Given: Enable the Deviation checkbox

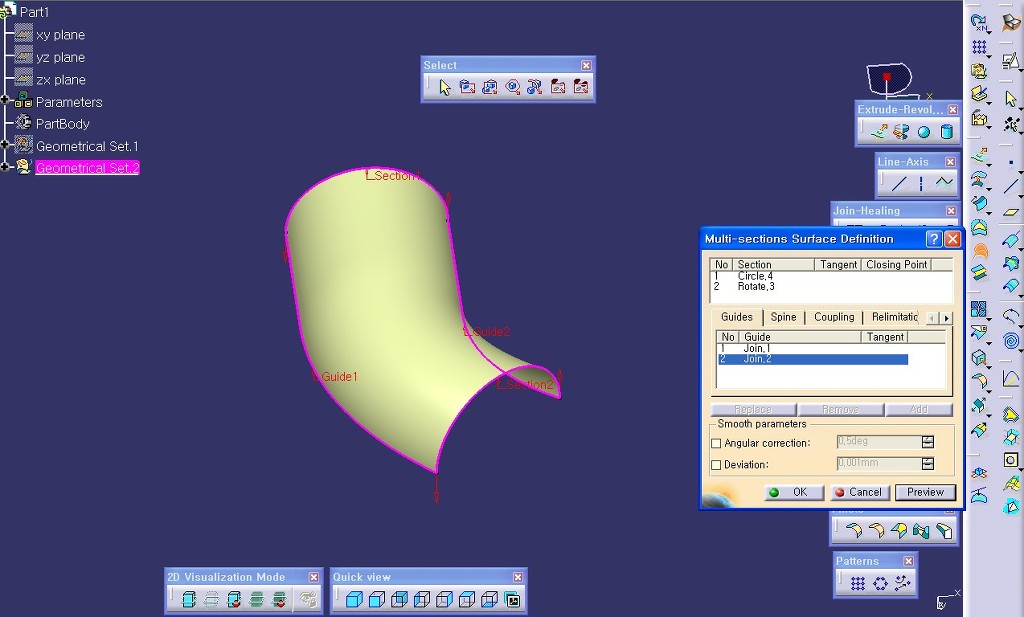Looking at the screenshot, I should point(715,465).
